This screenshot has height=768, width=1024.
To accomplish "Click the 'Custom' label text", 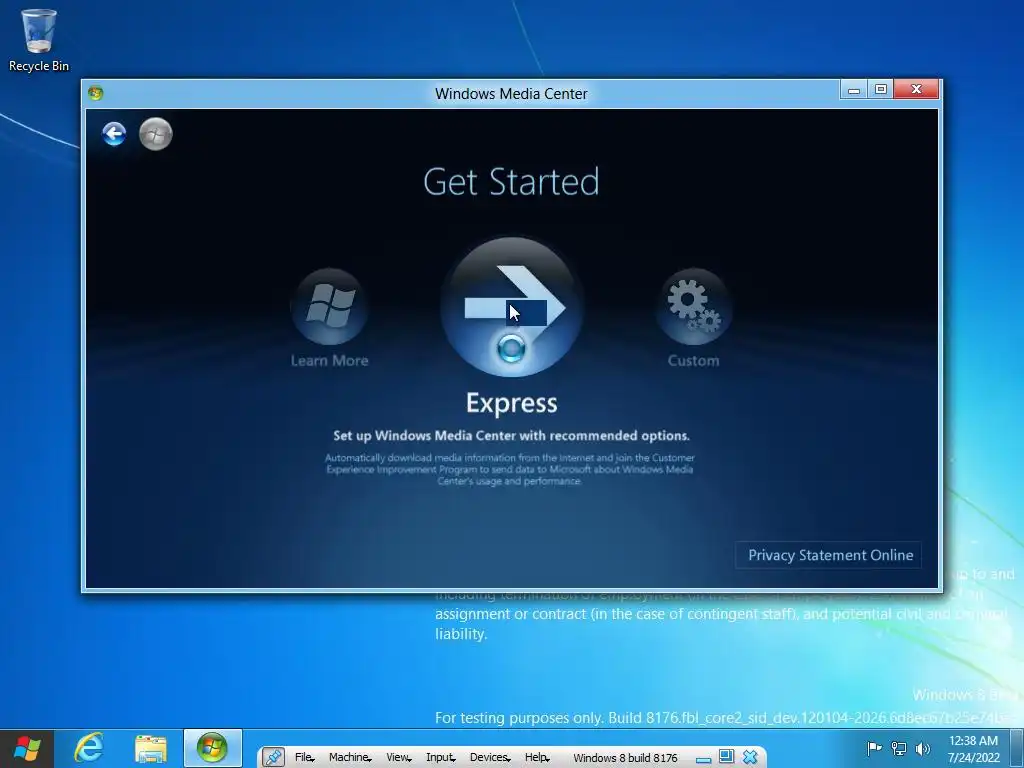I will point(694,360).
